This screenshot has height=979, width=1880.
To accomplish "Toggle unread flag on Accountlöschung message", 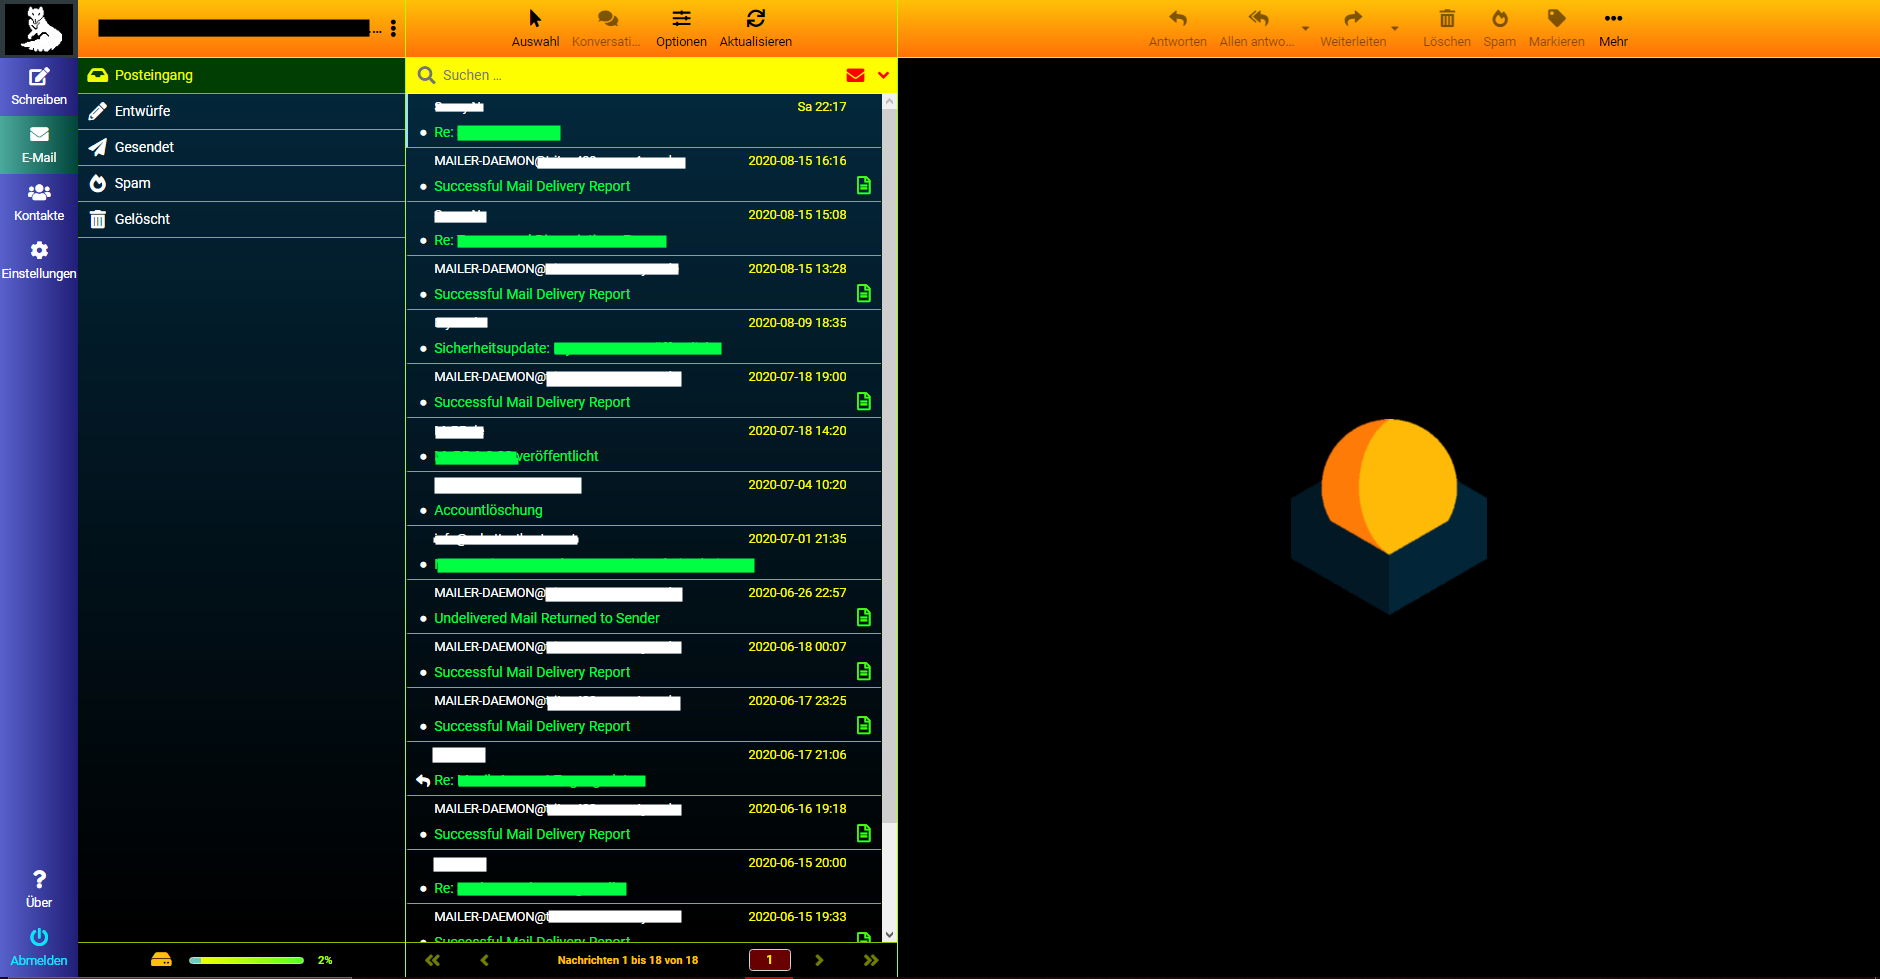I will [x=424, y=511].
